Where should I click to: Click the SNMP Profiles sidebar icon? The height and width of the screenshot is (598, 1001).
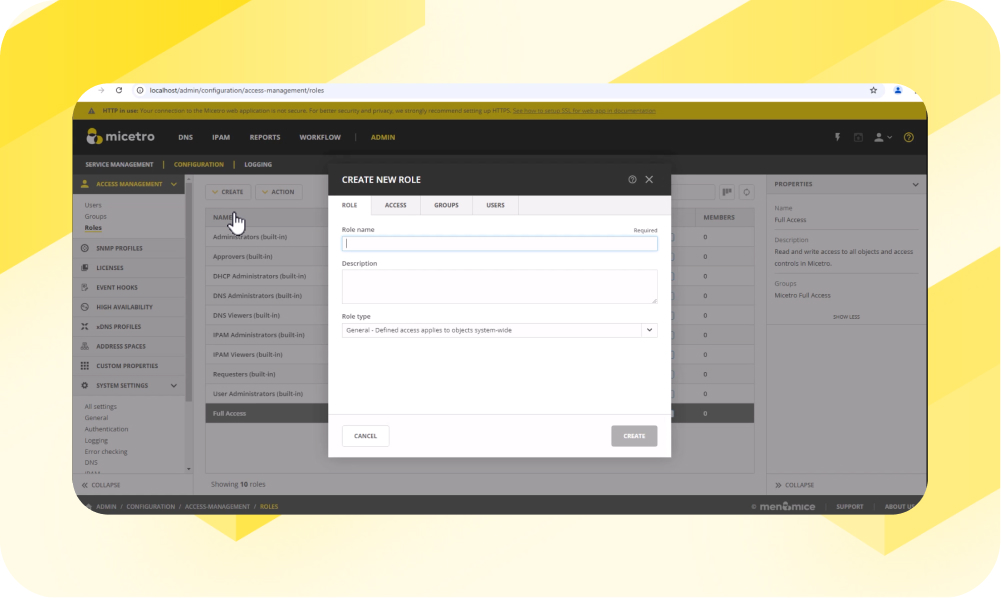point(85,248)
